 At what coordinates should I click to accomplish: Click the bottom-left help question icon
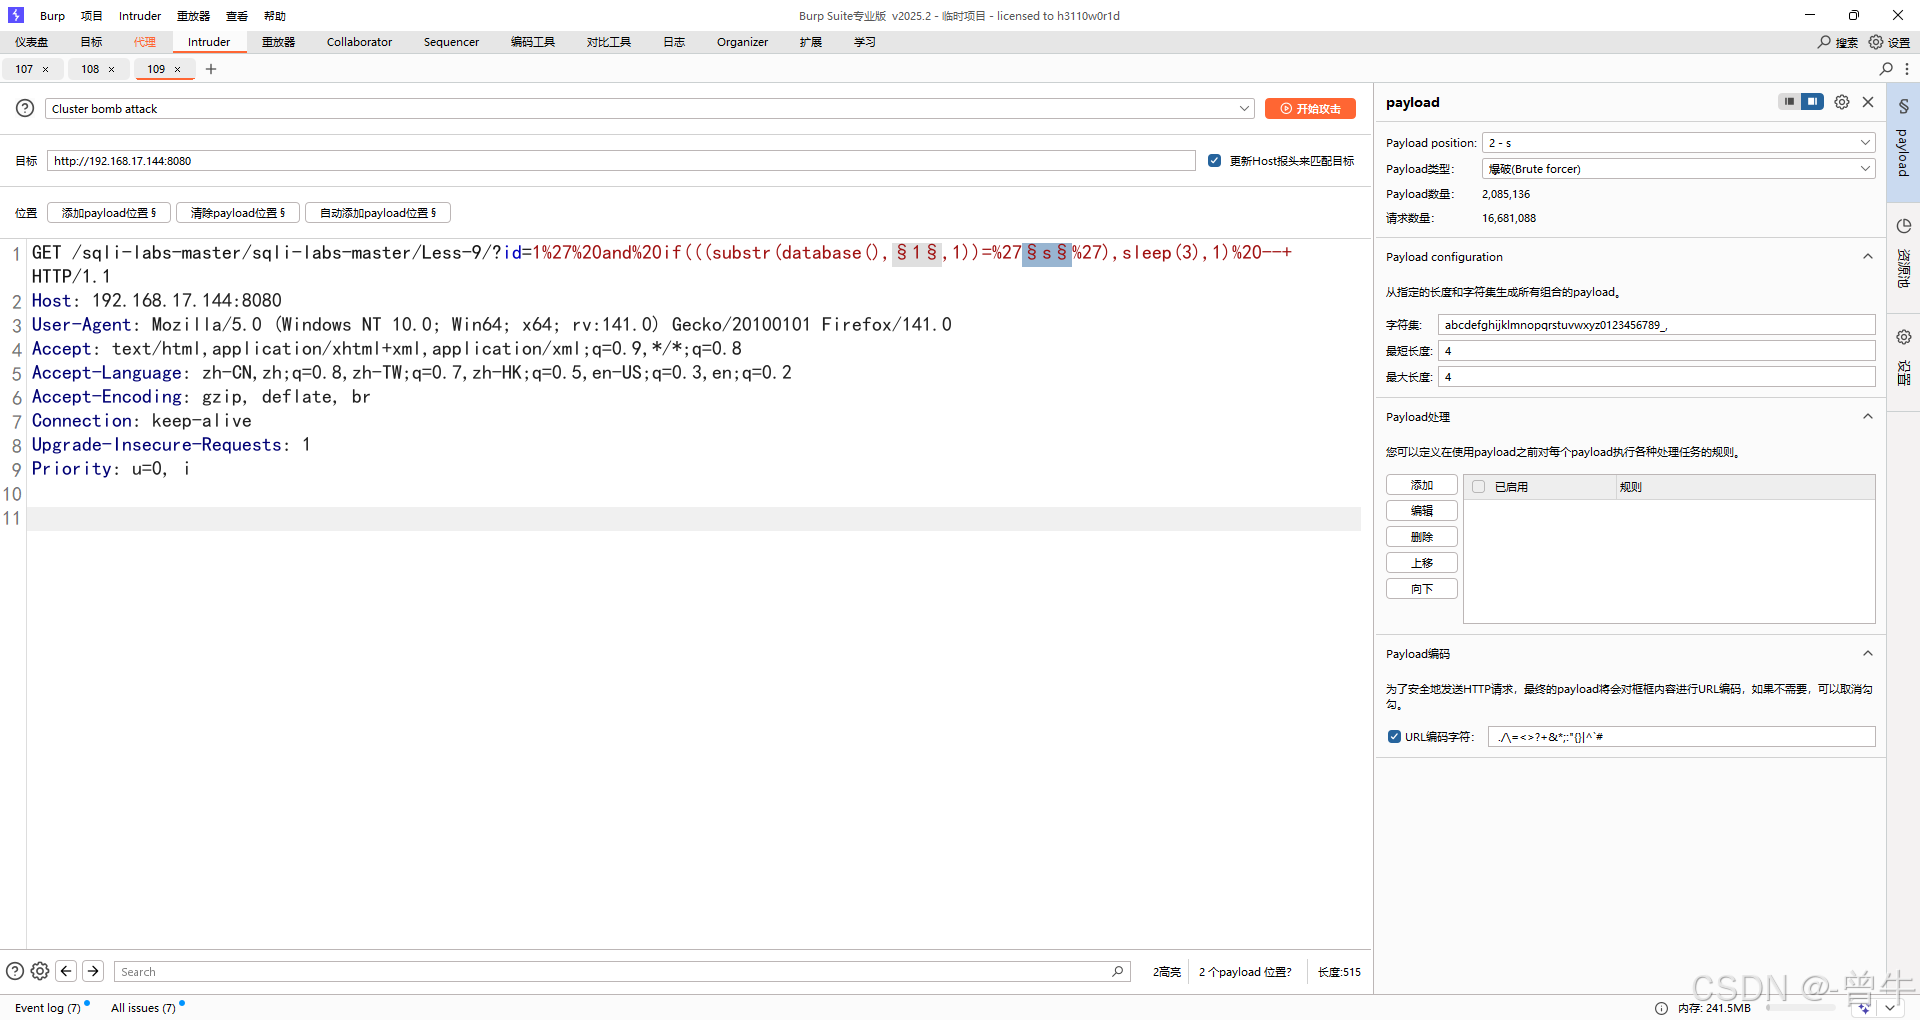(x=15, y=971)
